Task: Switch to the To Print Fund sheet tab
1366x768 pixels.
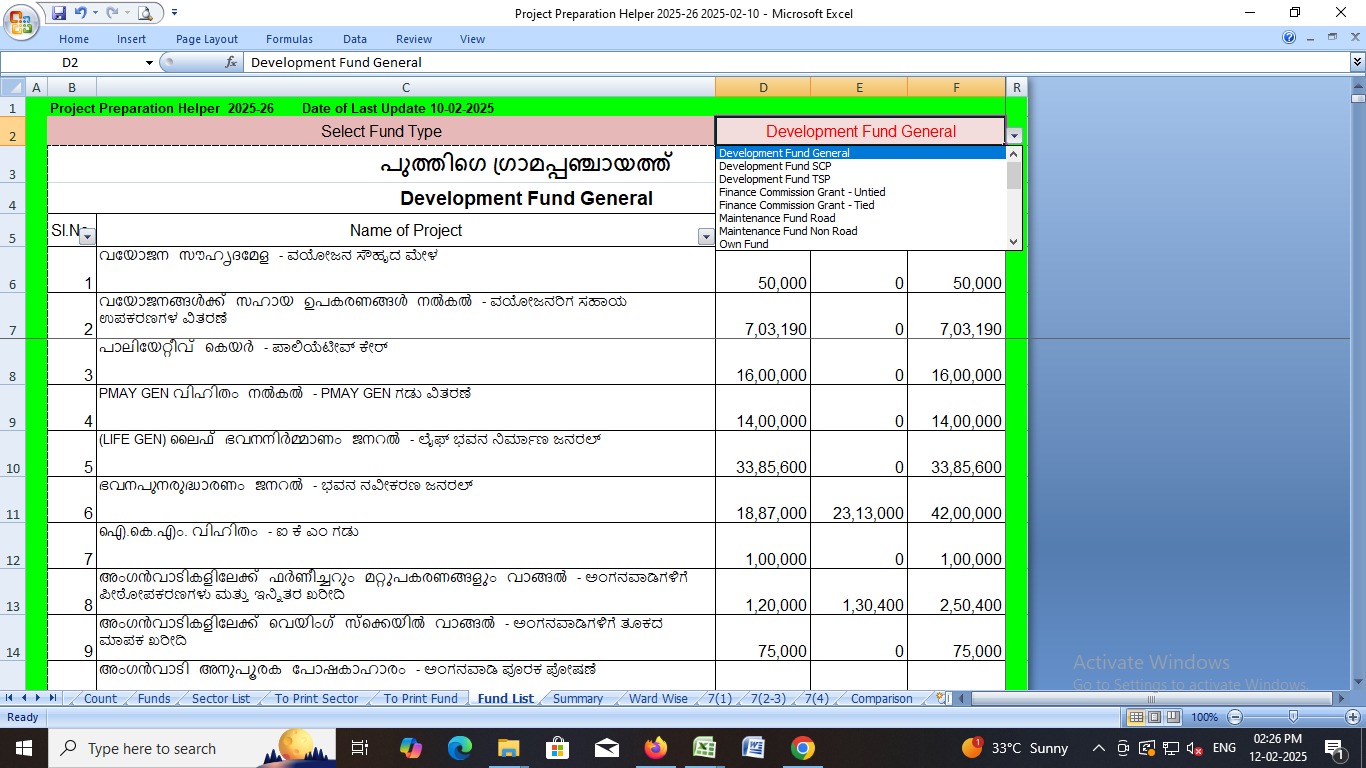Action: 421,699
